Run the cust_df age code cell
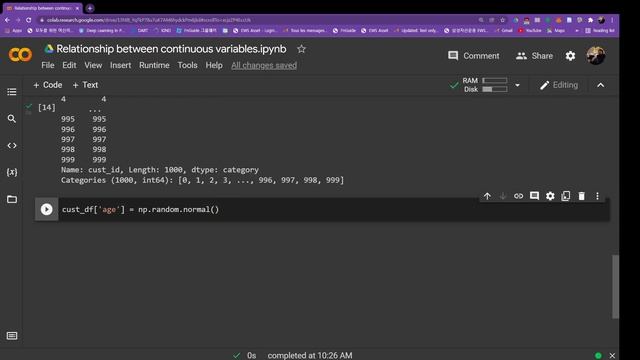Image resolution: width=640 pixels, height=360 pixels. click(47, 209)
